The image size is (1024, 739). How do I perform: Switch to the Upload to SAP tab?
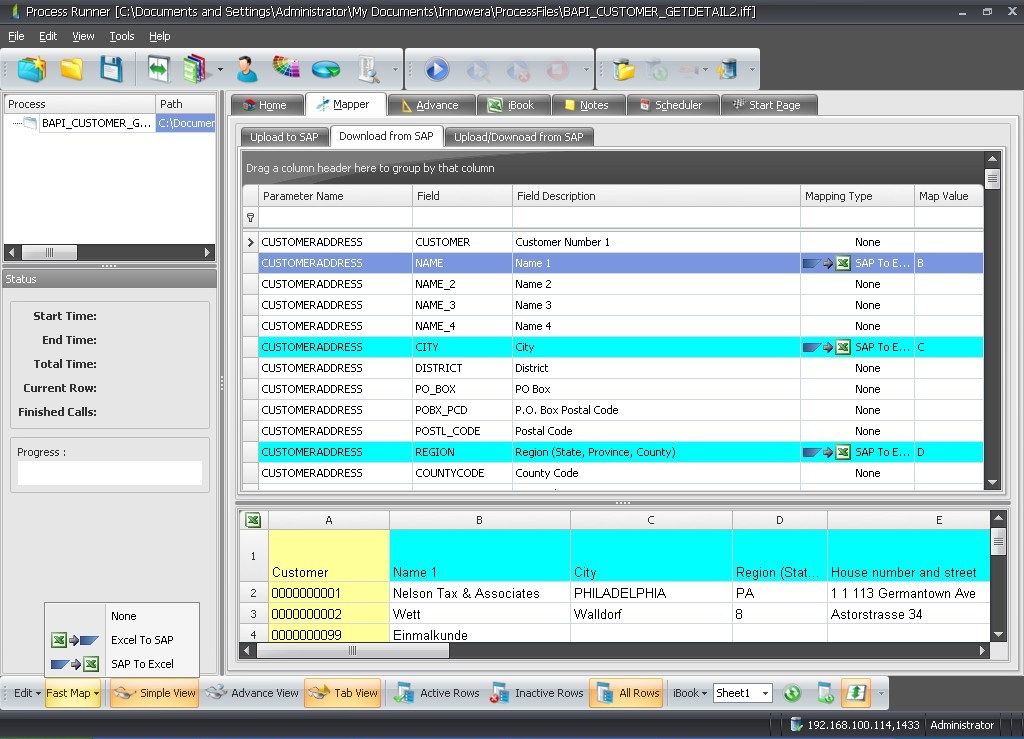[284, 137]
